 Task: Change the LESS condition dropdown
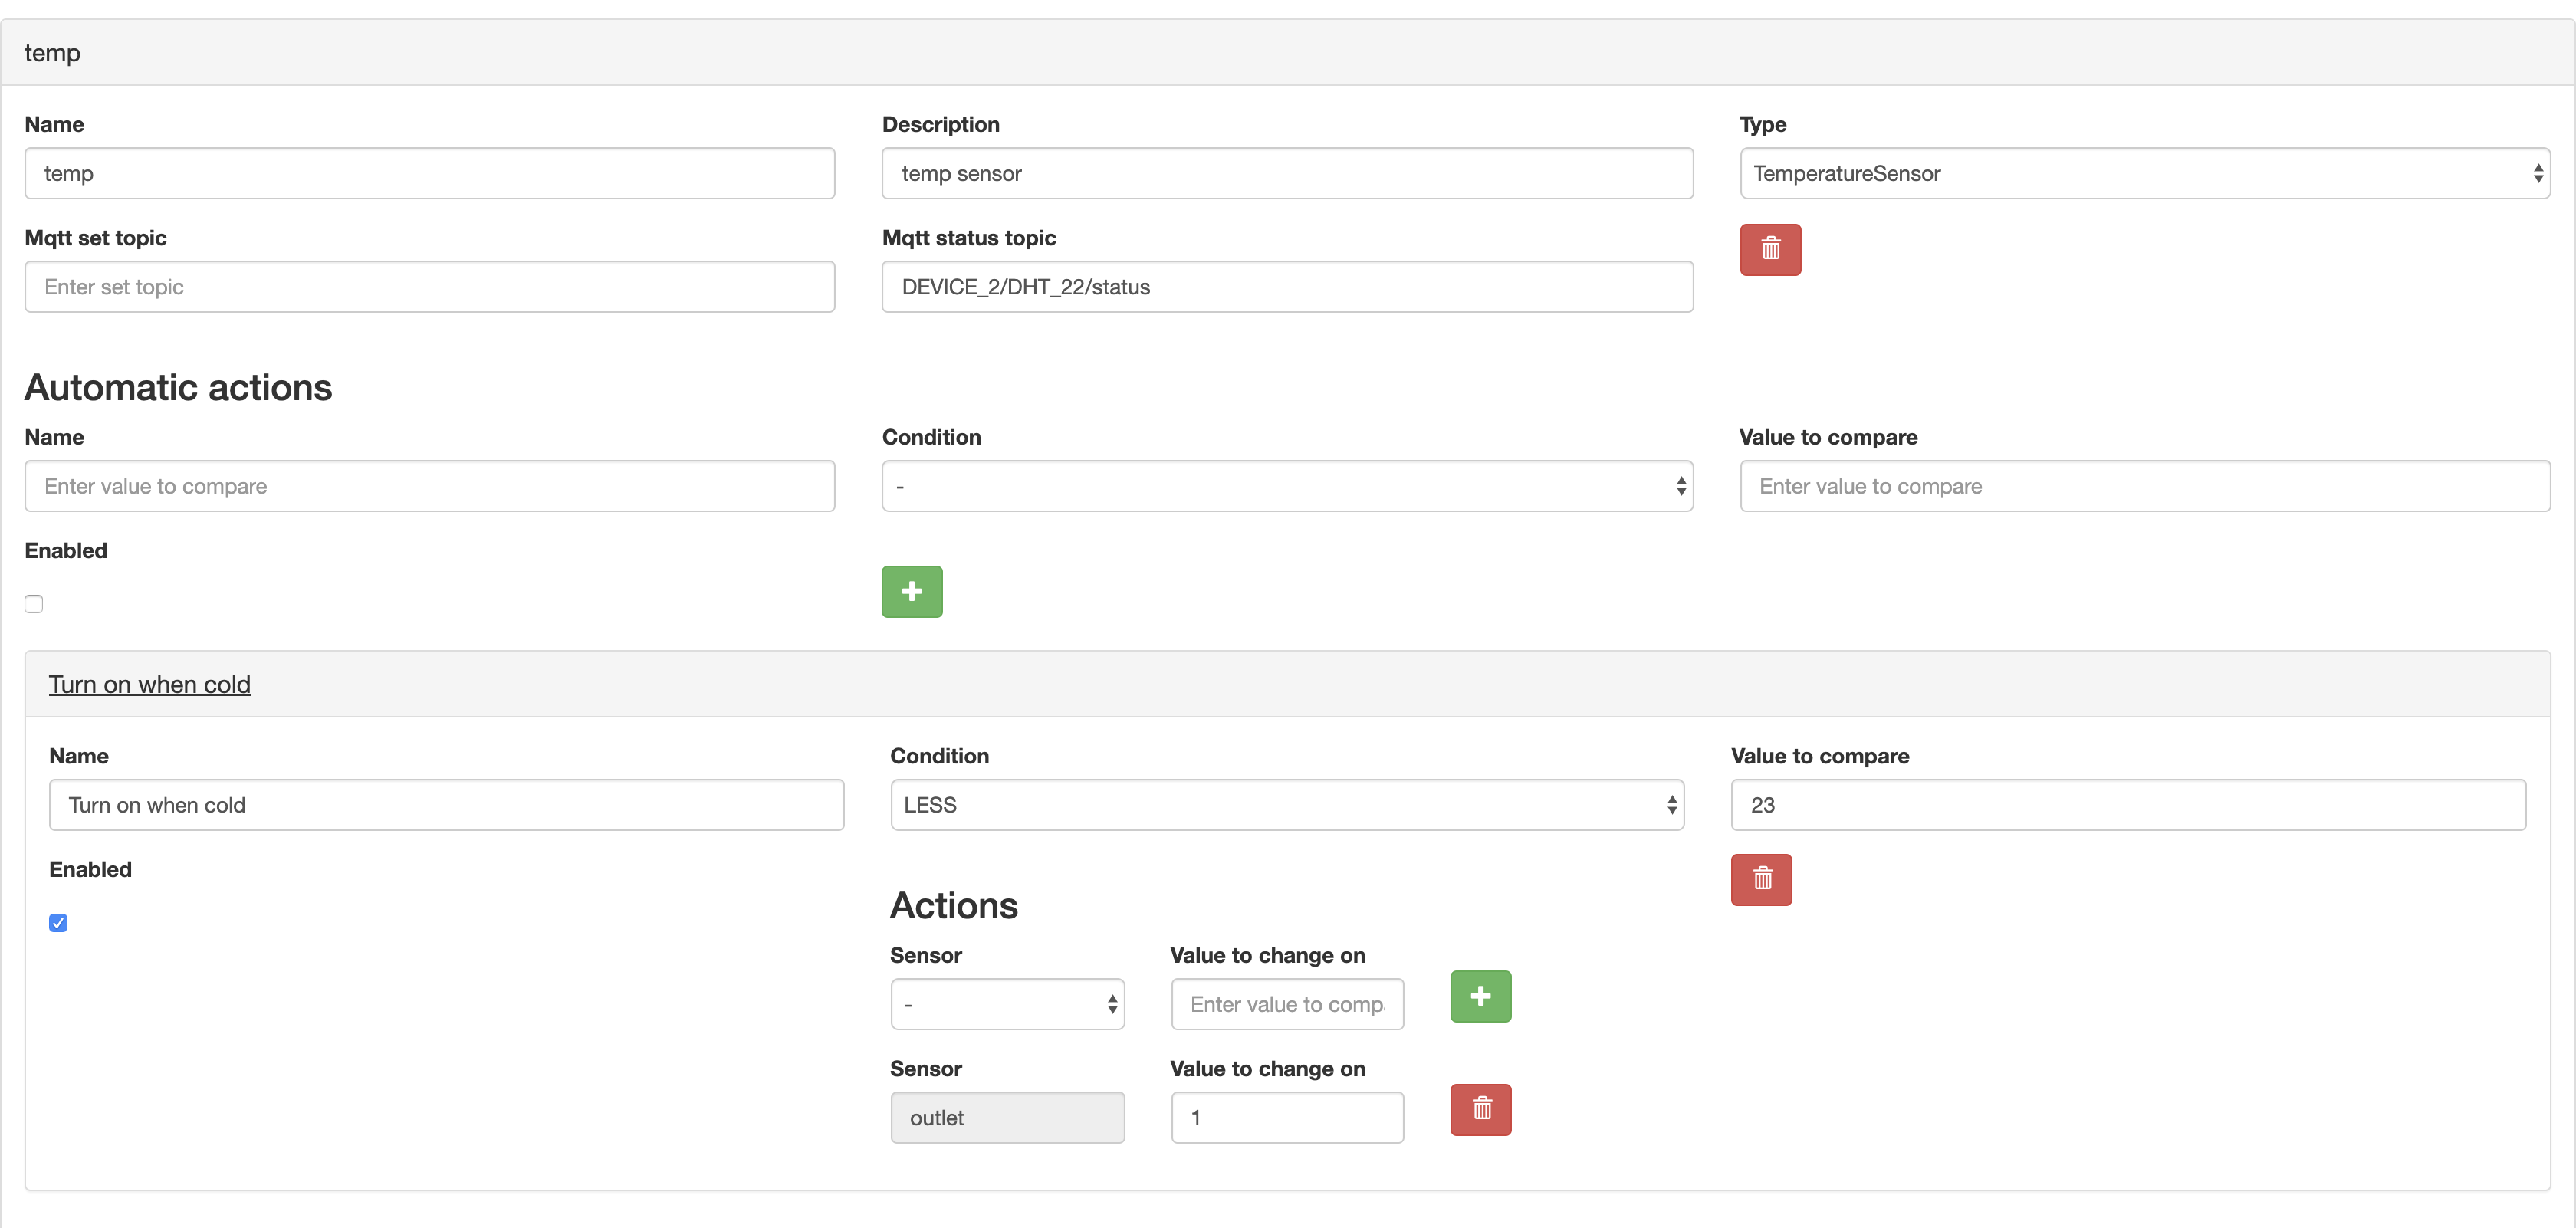click(1286, 805)
